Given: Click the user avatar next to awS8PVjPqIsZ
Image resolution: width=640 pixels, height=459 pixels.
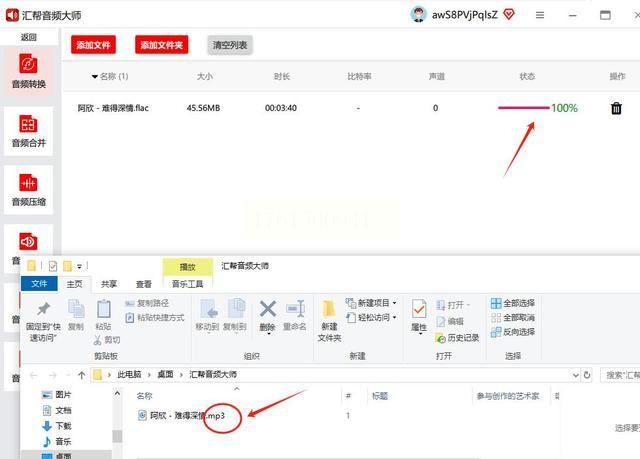Looking at the screenshot, I should click(418, 15).
